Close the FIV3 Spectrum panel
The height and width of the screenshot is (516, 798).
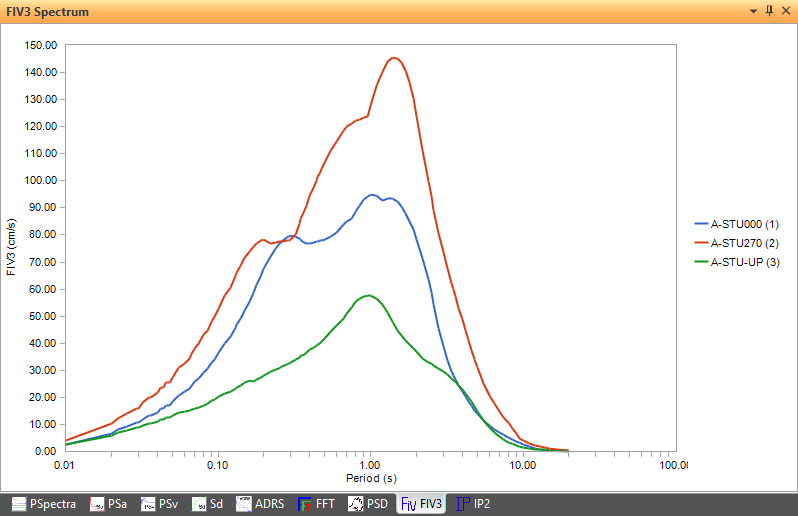[x=785, y=11]
